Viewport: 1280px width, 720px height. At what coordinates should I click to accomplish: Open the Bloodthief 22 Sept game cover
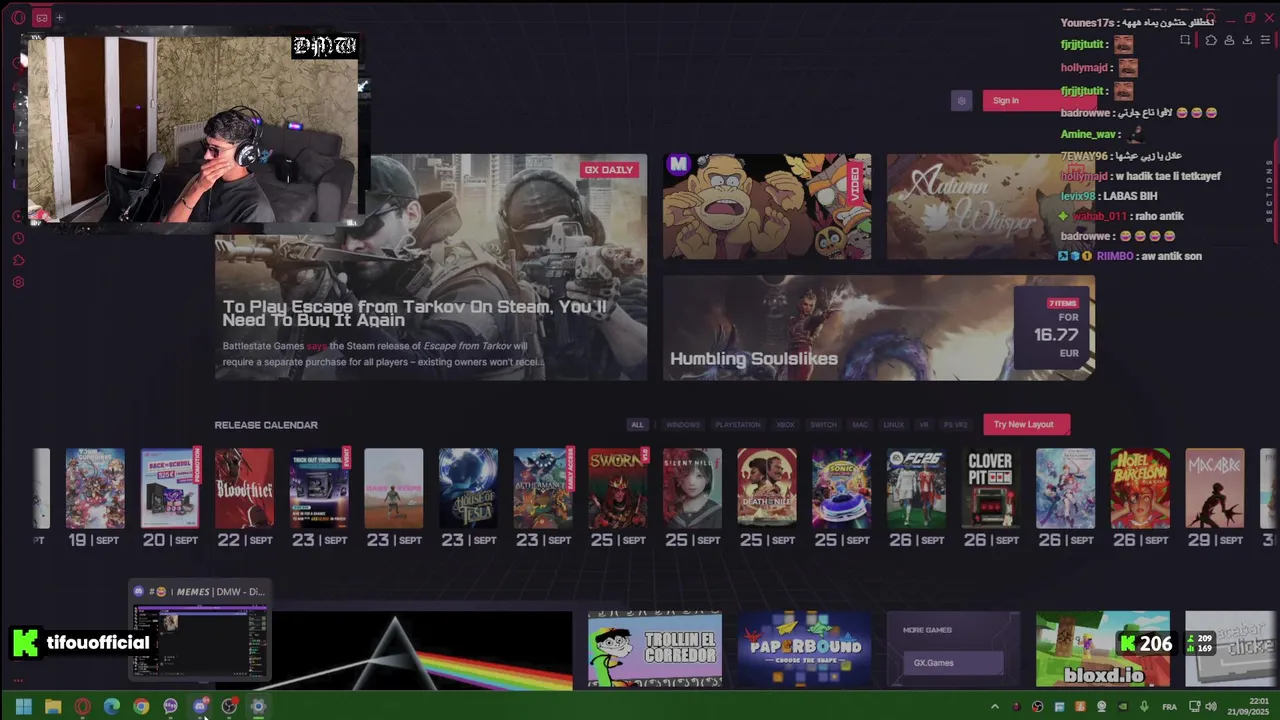pyautogui.click(x=244, y=488)
